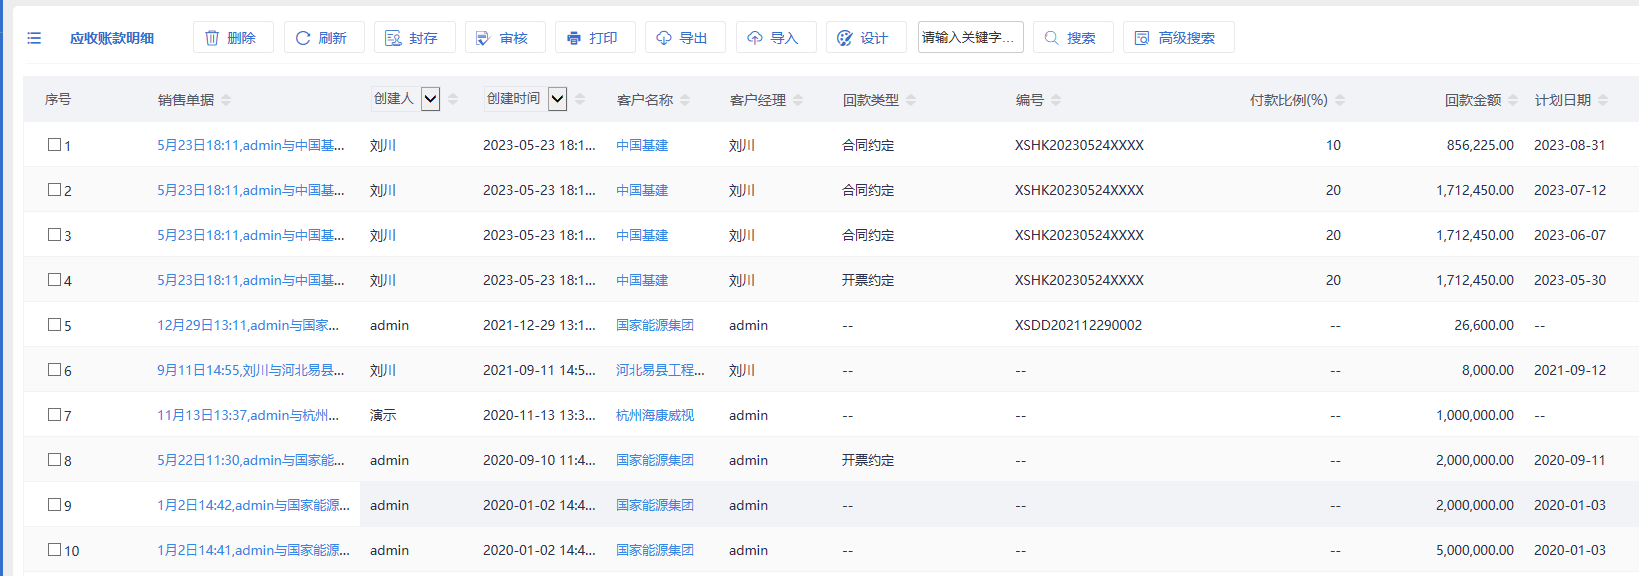Tick the checkbox for row 9

point(55,504)
